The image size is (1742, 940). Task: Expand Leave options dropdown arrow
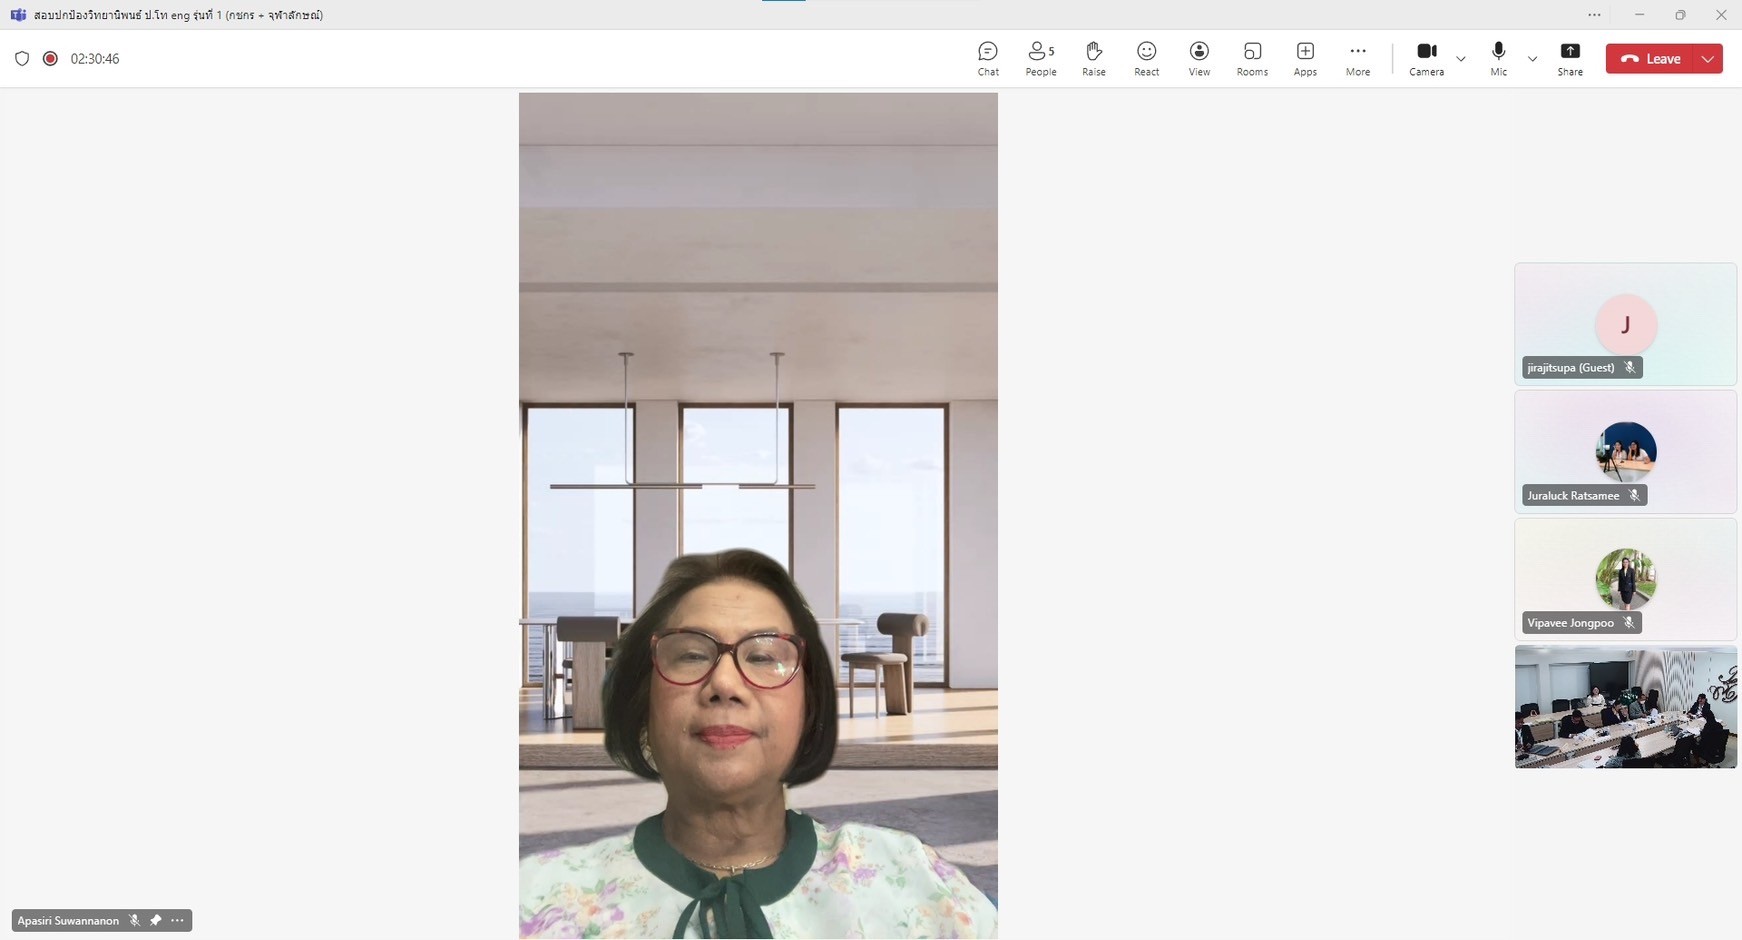[1709, 59]
